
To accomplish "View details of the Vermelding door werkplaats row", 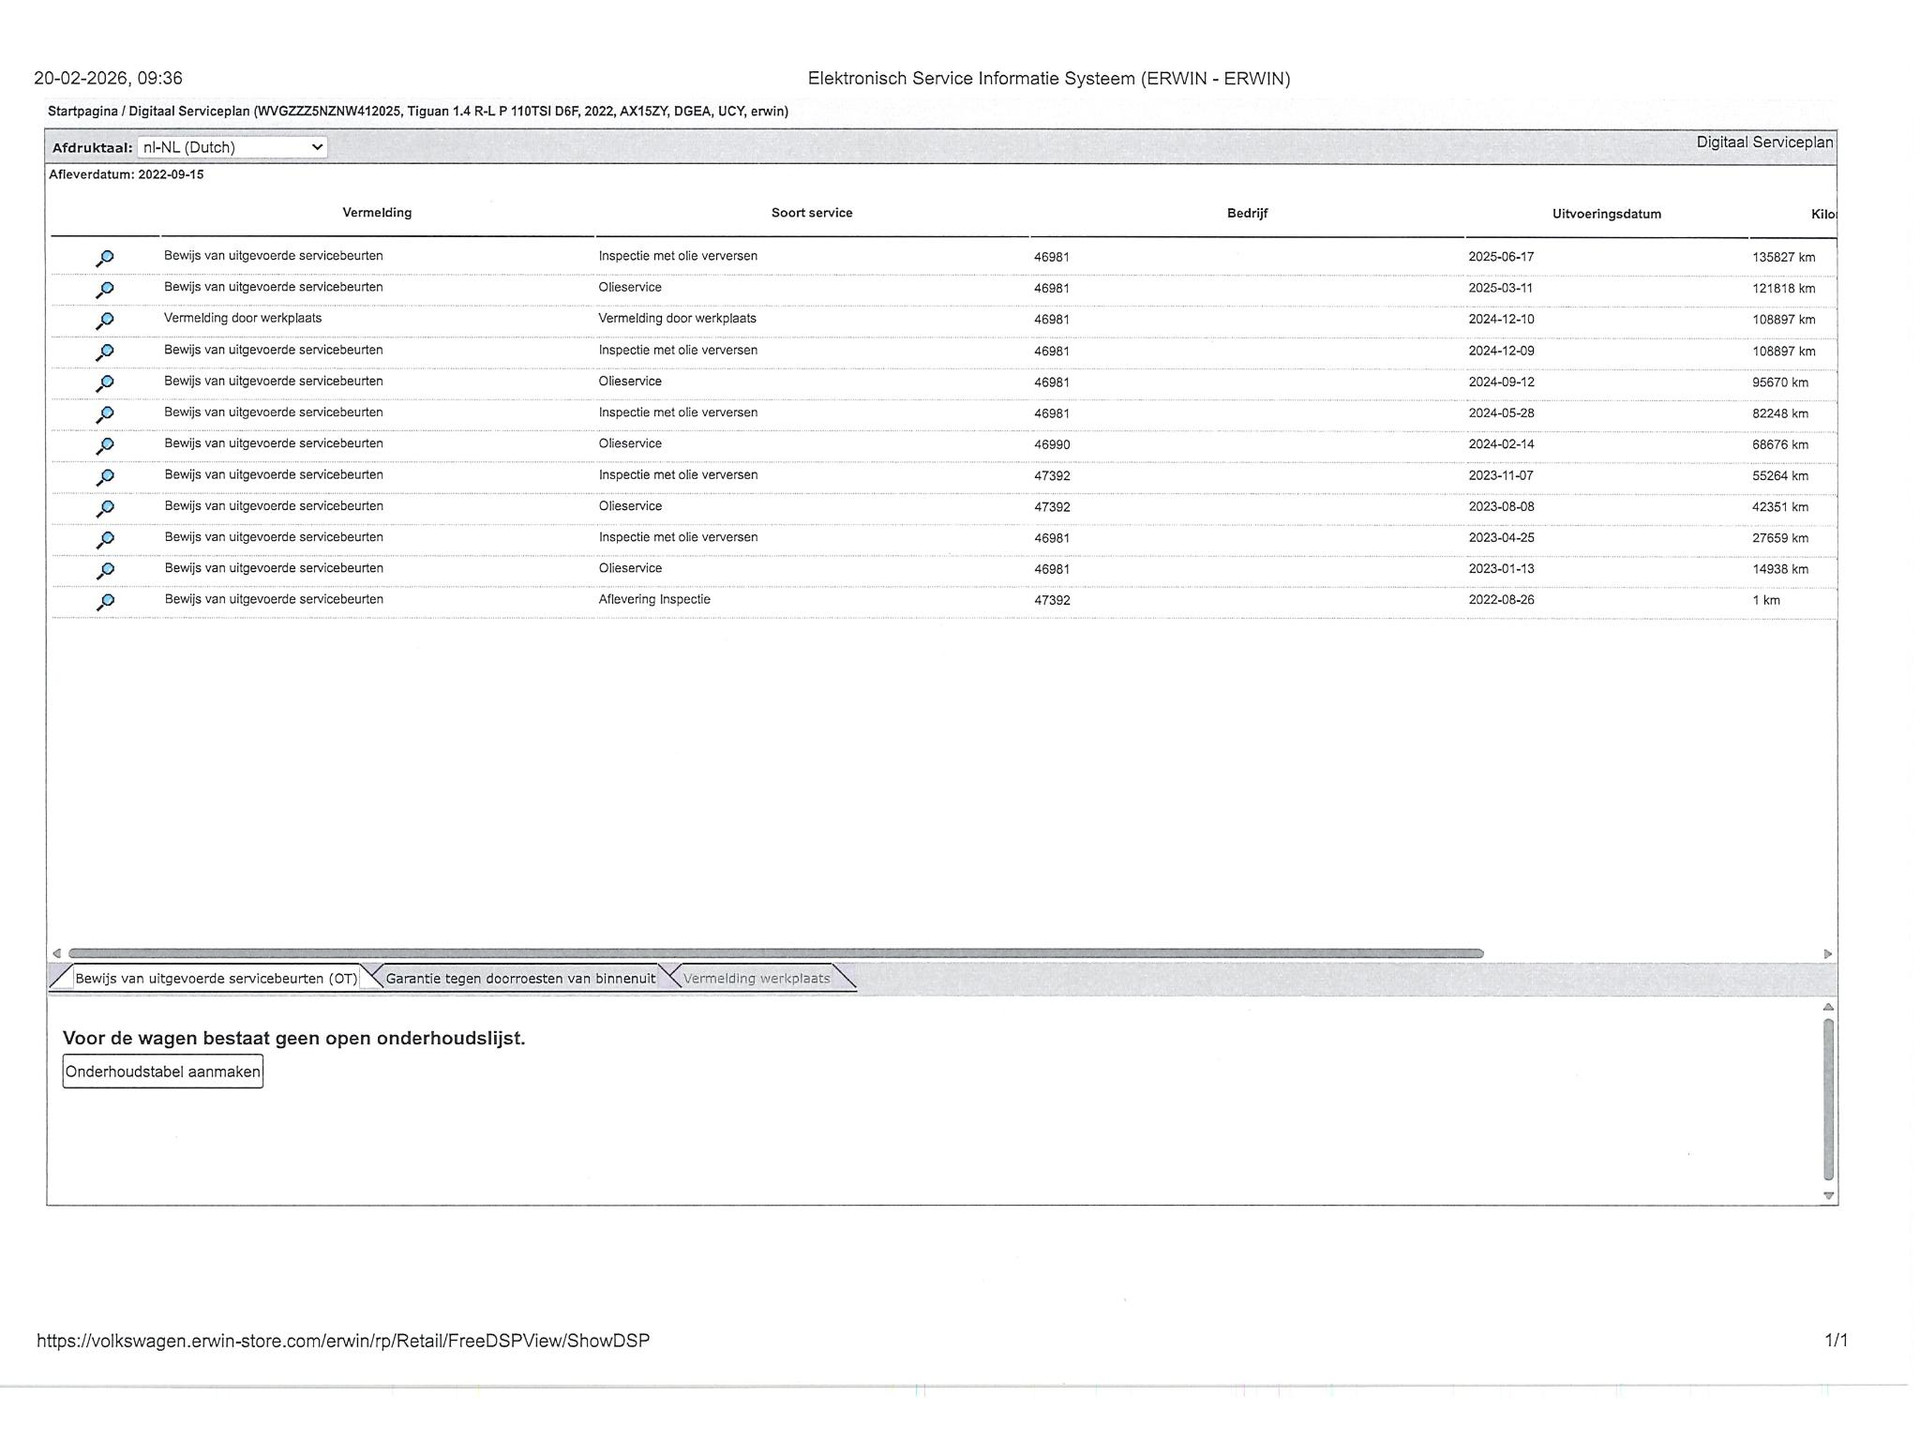I will pos(104,320).
